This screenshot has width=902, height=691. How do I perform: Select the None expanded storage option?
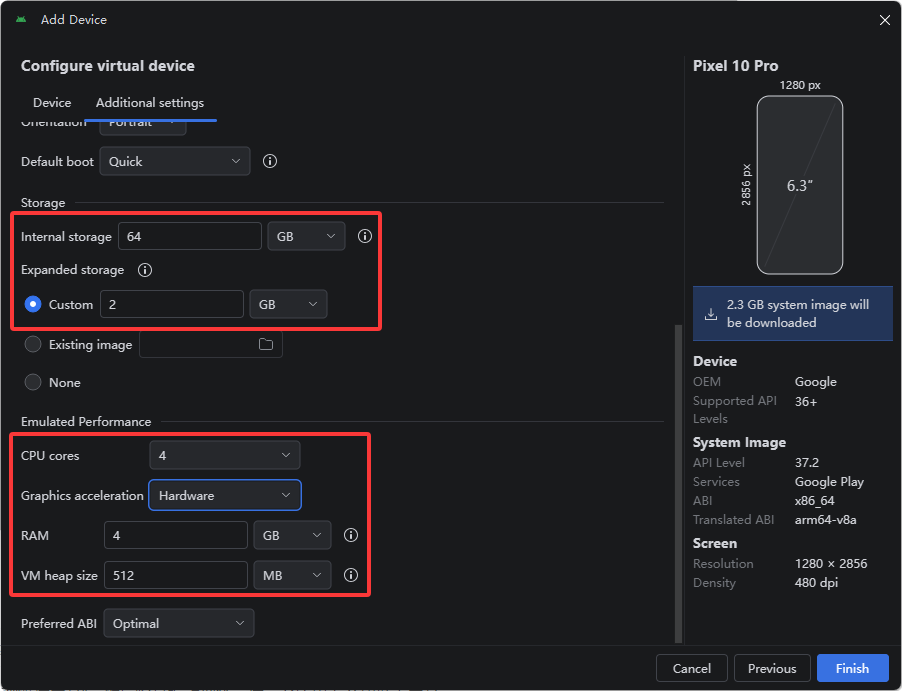click(x=33, y=382)
